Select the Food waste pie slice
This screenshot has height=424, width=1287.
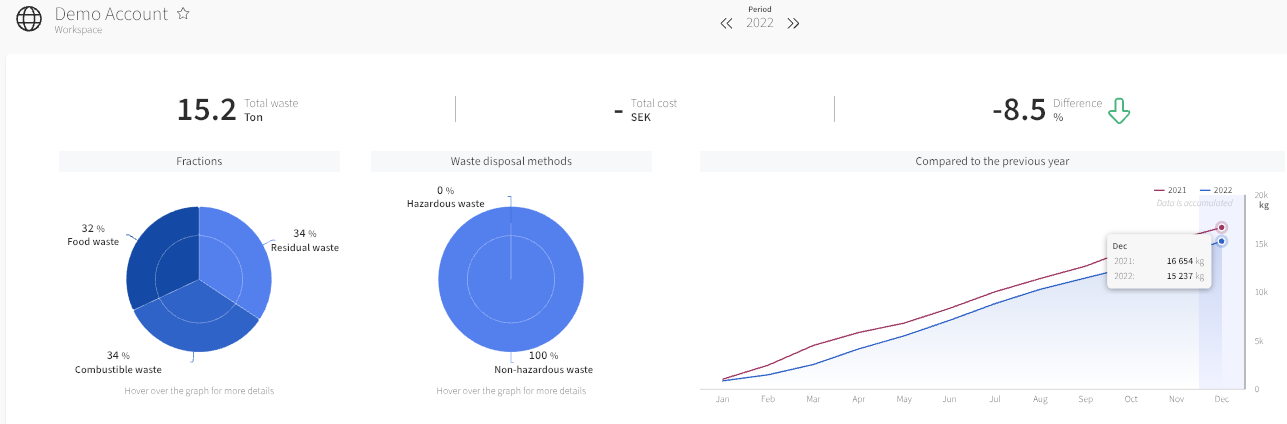tap(160, 255)
